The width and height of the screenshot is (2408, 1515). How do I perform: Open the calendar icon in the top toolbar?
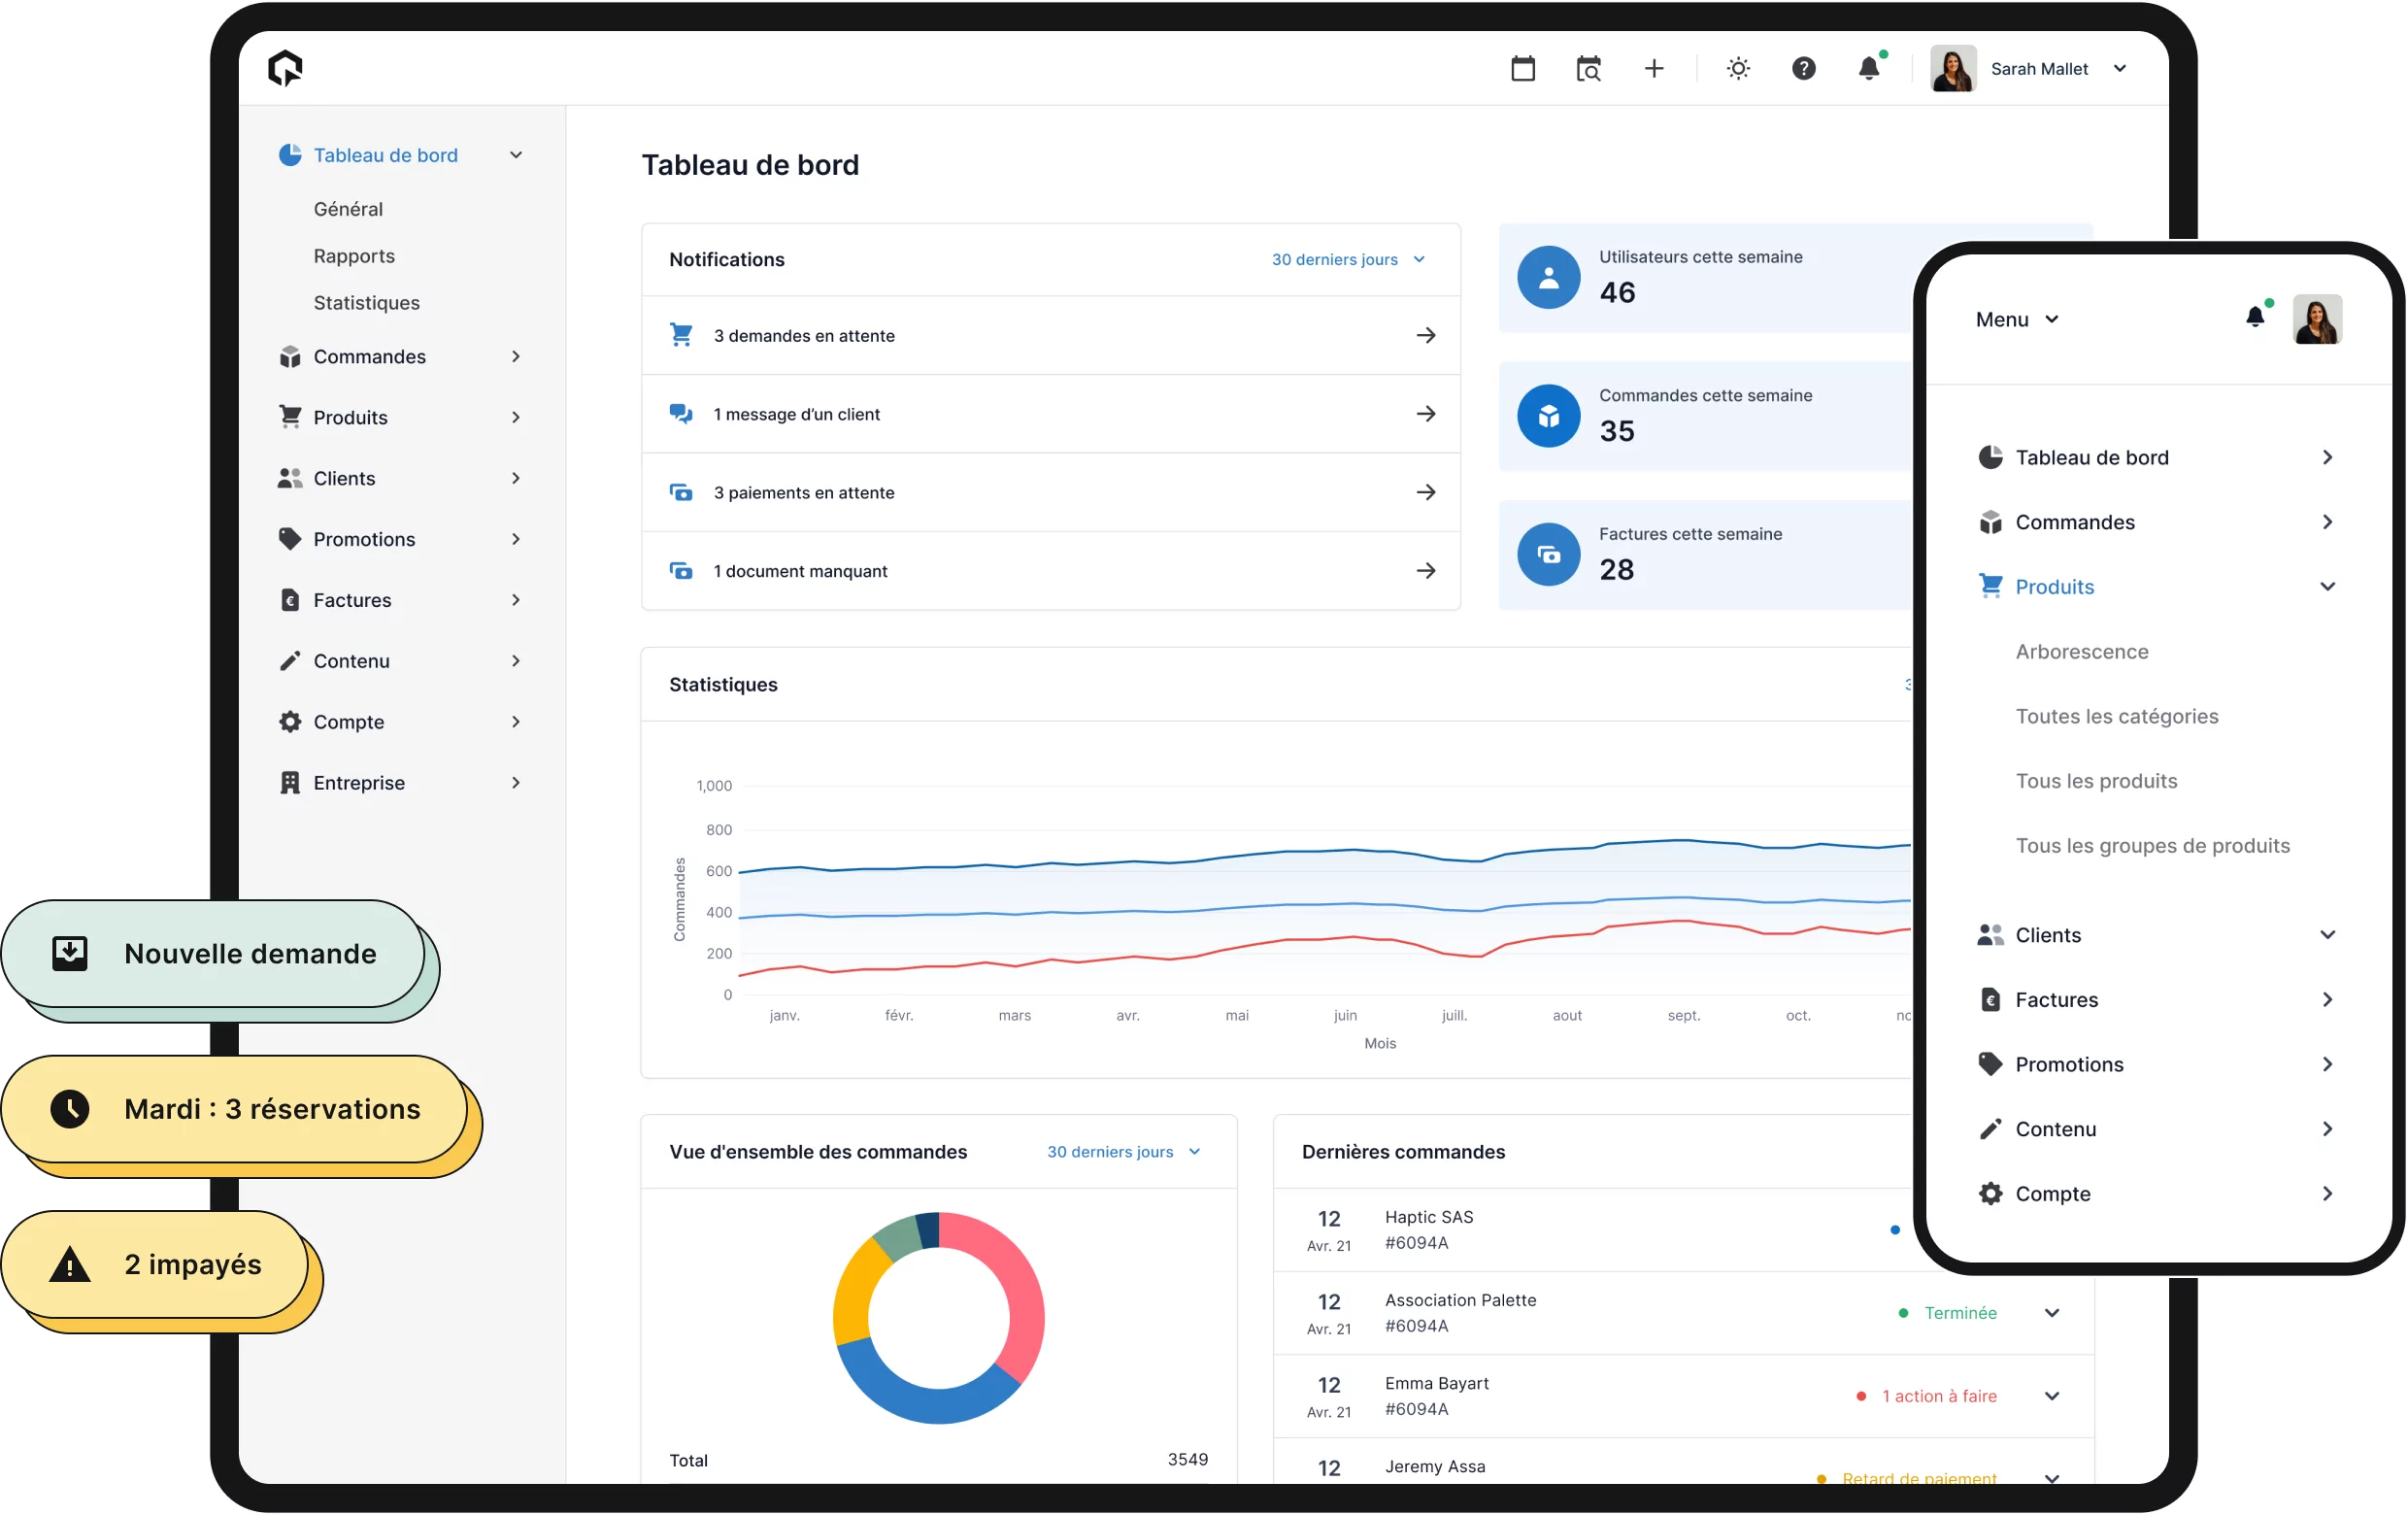tap(1522, 68)
